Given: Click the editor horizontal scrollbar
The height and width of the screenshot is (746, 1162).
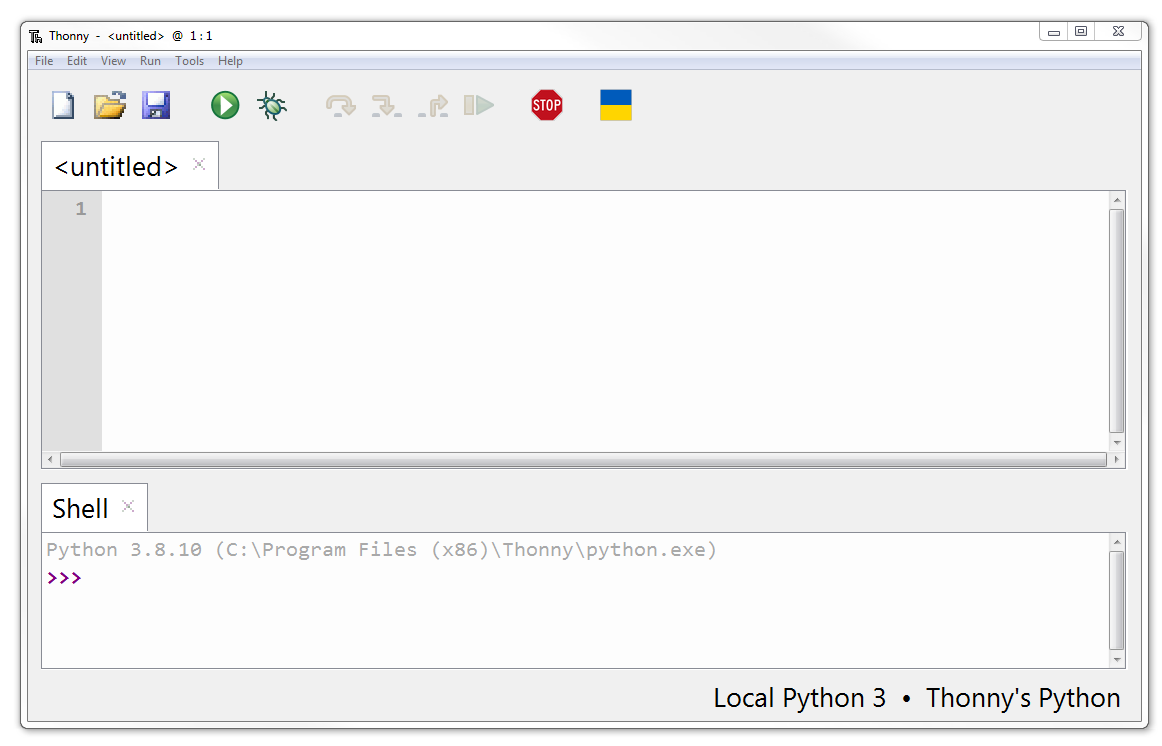Looking at the screenshot, I should tap(582, 460).
